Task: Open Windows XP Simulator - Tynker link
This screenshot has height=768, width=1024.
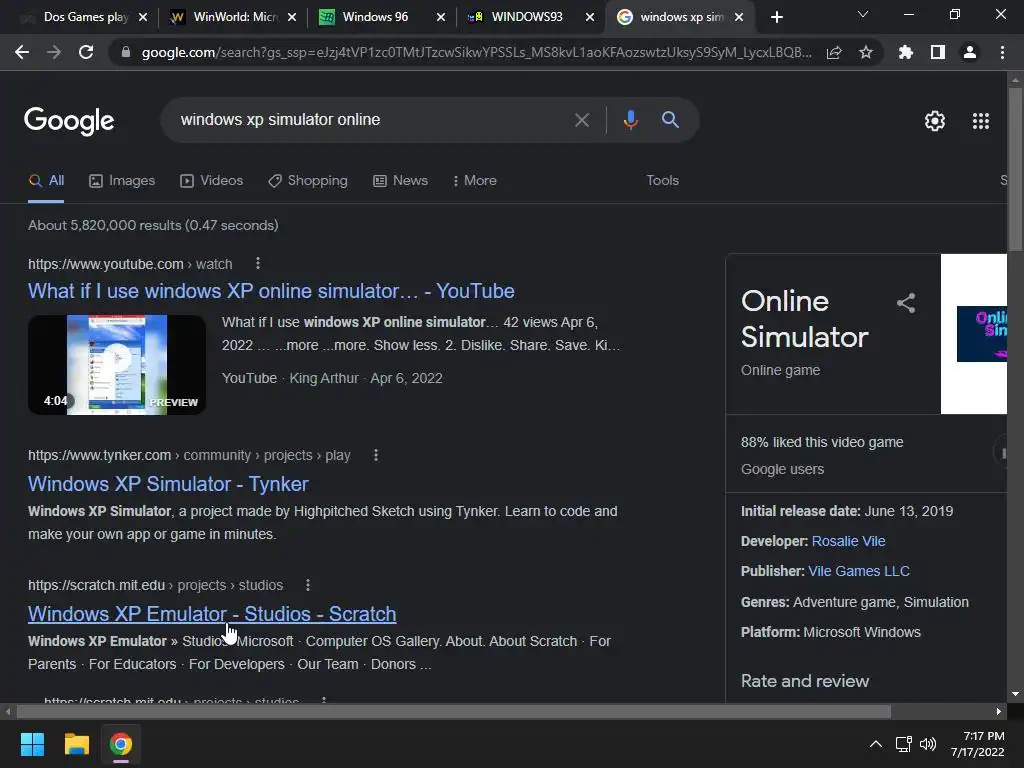Action: click(168, 484)
